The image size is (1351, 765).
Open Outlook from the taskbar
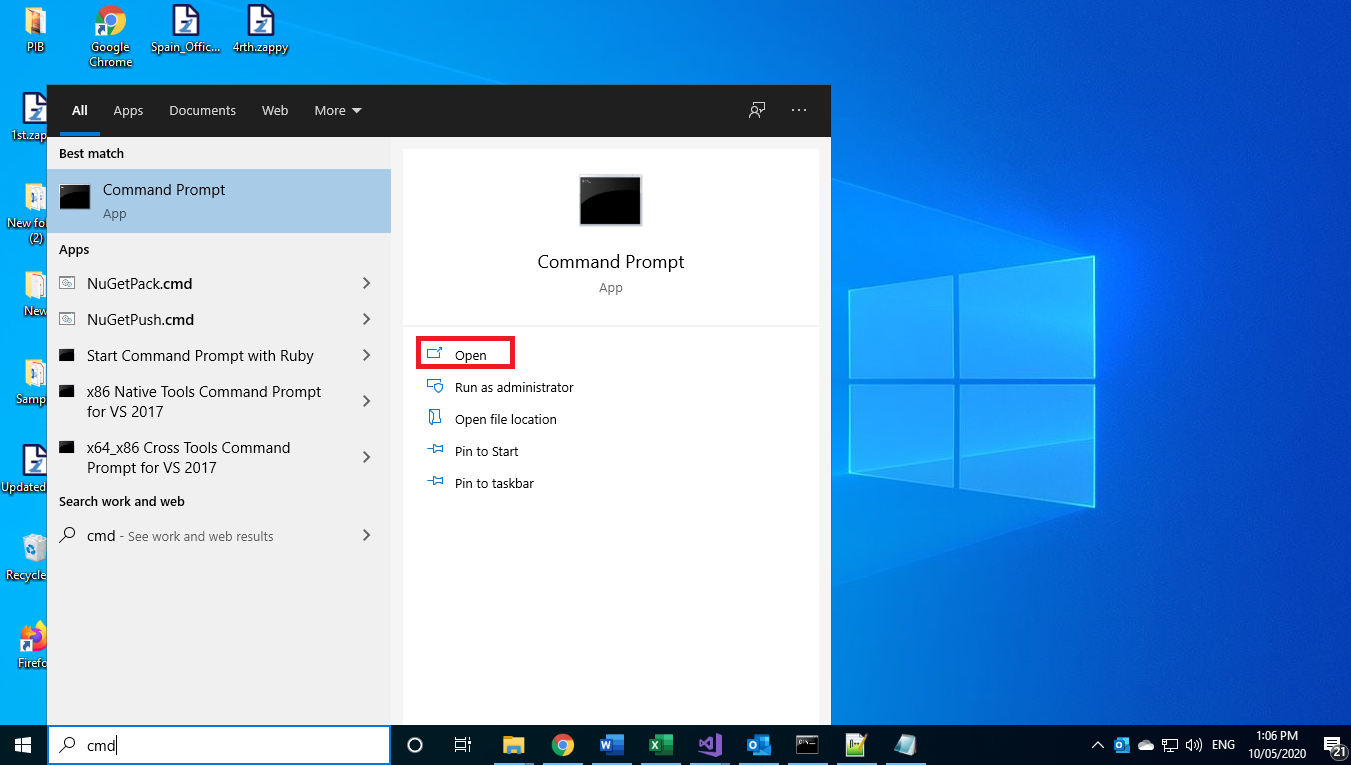(x=758, y=745)
